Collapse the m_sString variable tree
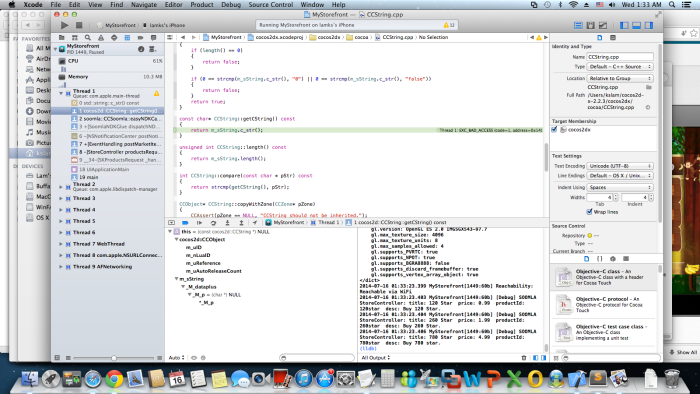This screenshot has height=394, width=700. click(176, 279)
